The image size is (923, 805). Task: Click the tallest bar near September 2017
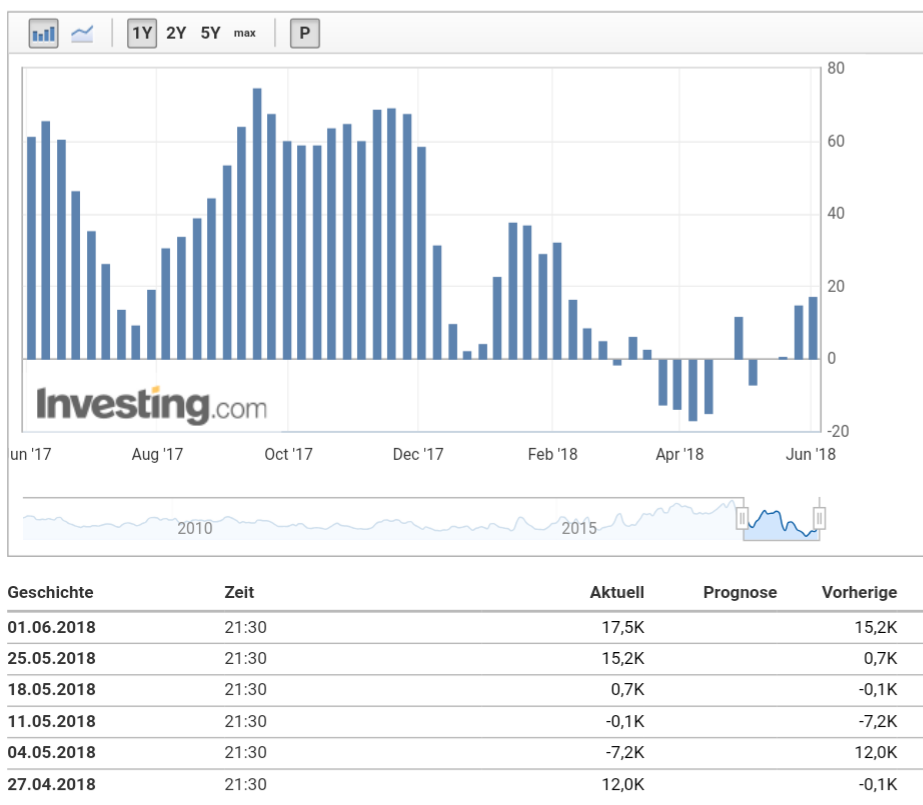[x=256, y=220]
